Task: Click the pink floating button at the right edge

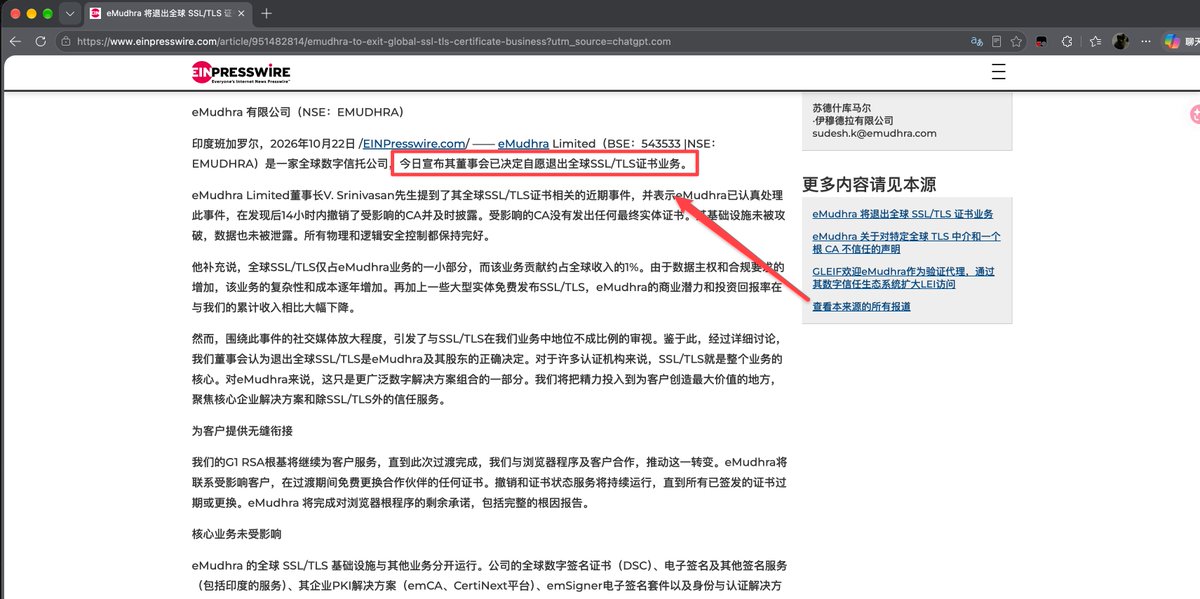Action: click(x=1194, y=114)
